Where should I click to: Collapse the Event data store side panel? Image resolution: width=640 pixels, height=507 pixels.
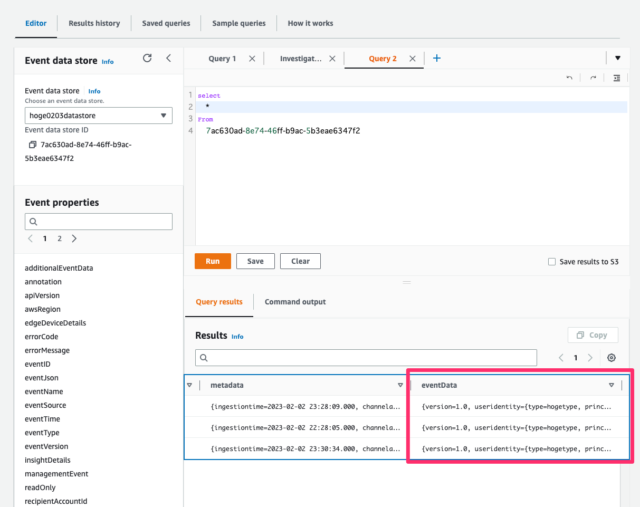pyautogui.click(x=169, y=58)
